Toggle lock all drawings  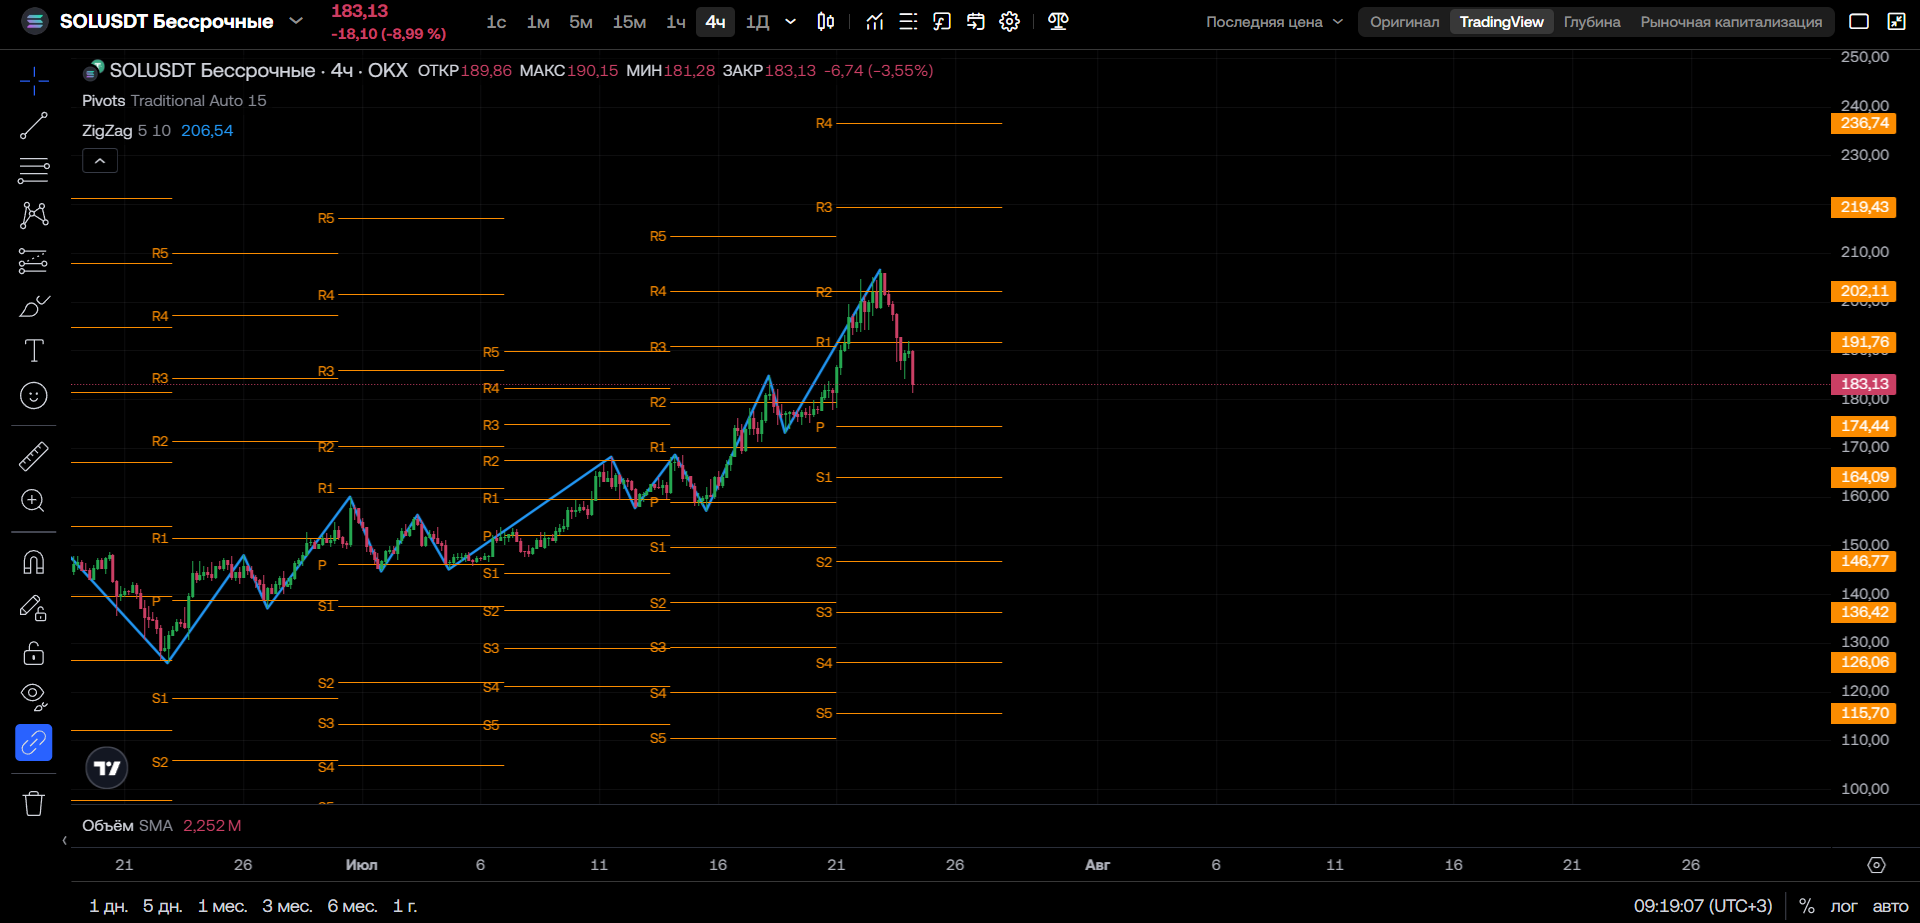coord(33,653)
